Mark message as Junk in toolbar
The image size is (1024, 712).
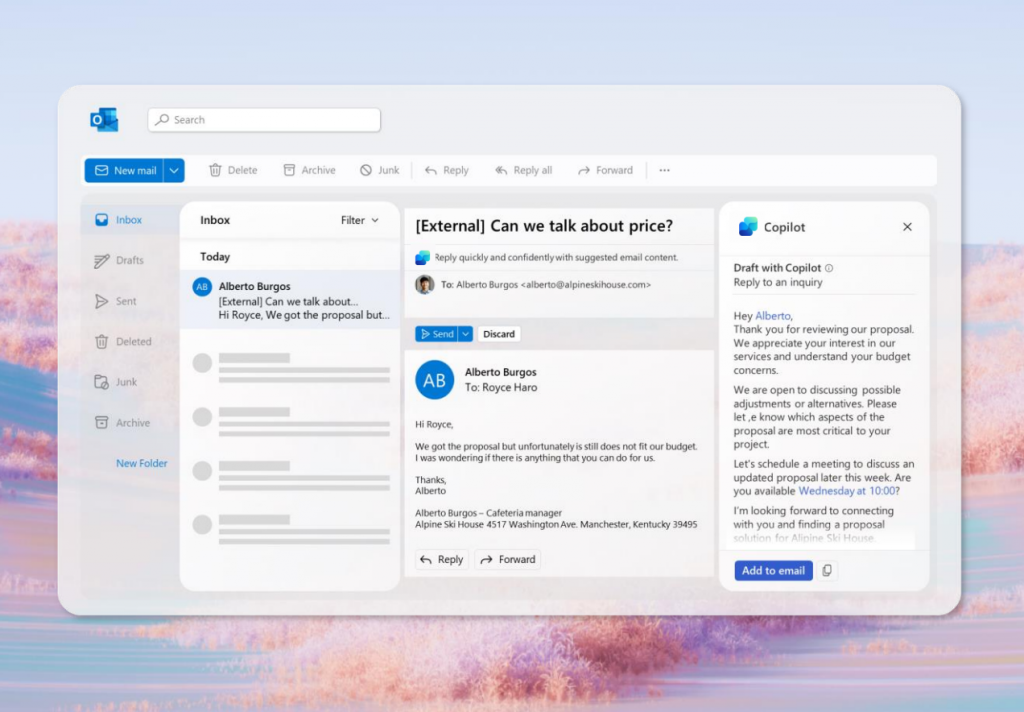(x=379, y=170)
